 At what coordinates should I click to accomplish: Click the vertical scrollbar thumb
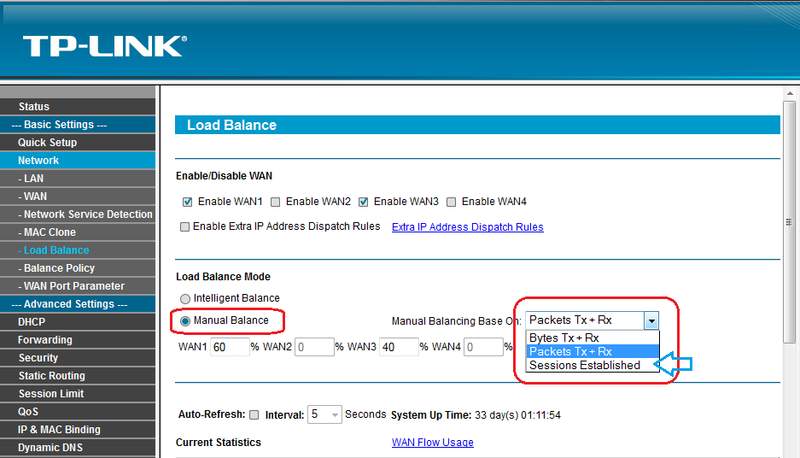pos(789,222)
